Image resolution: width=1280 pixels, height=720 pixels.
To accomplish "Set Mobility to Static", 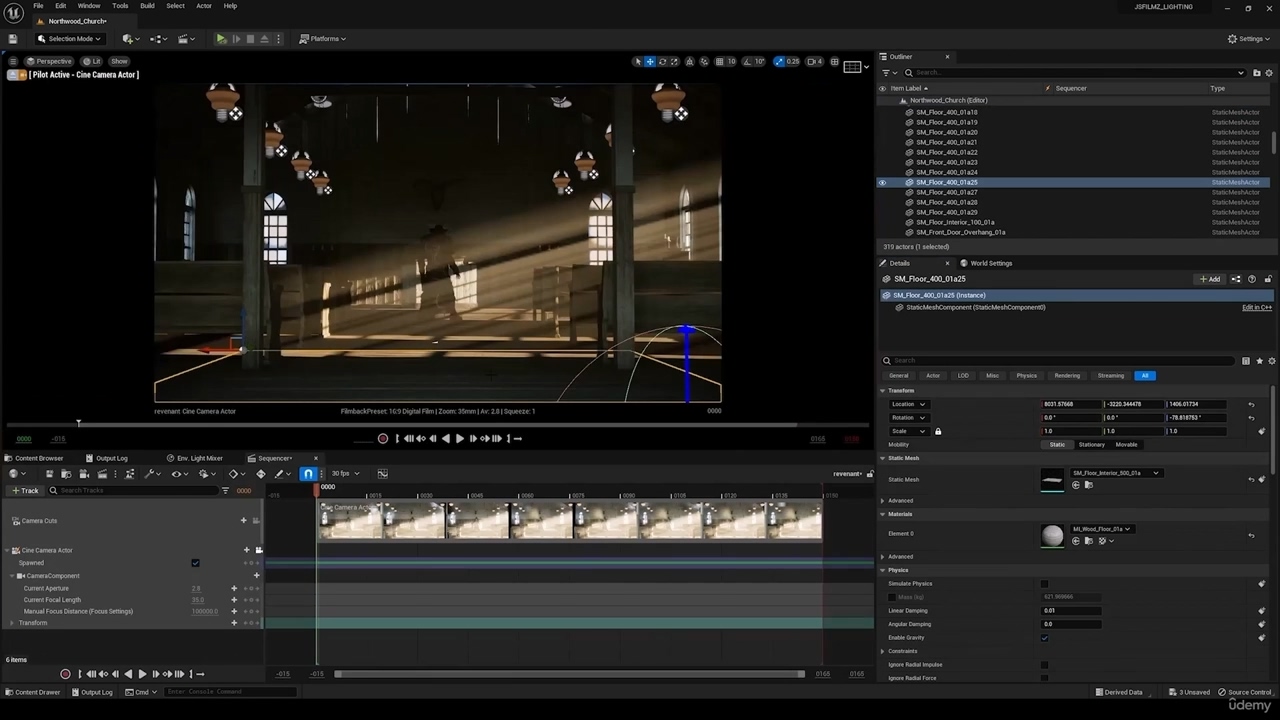I will [x=1057, y=445].
